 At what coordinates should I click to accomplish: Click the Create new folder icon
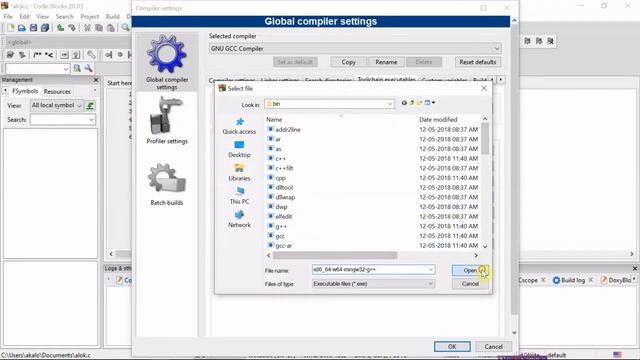[x=419, y=103]
